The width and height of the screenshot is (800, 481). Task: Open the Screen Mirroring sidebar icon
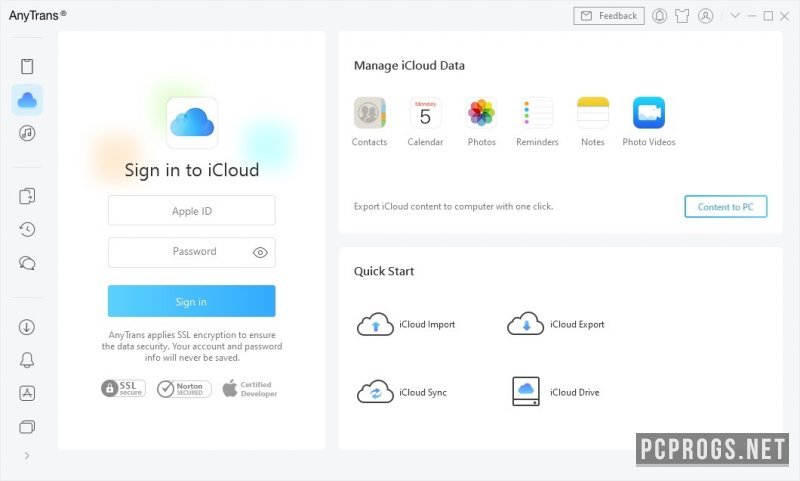pos(27,426)
